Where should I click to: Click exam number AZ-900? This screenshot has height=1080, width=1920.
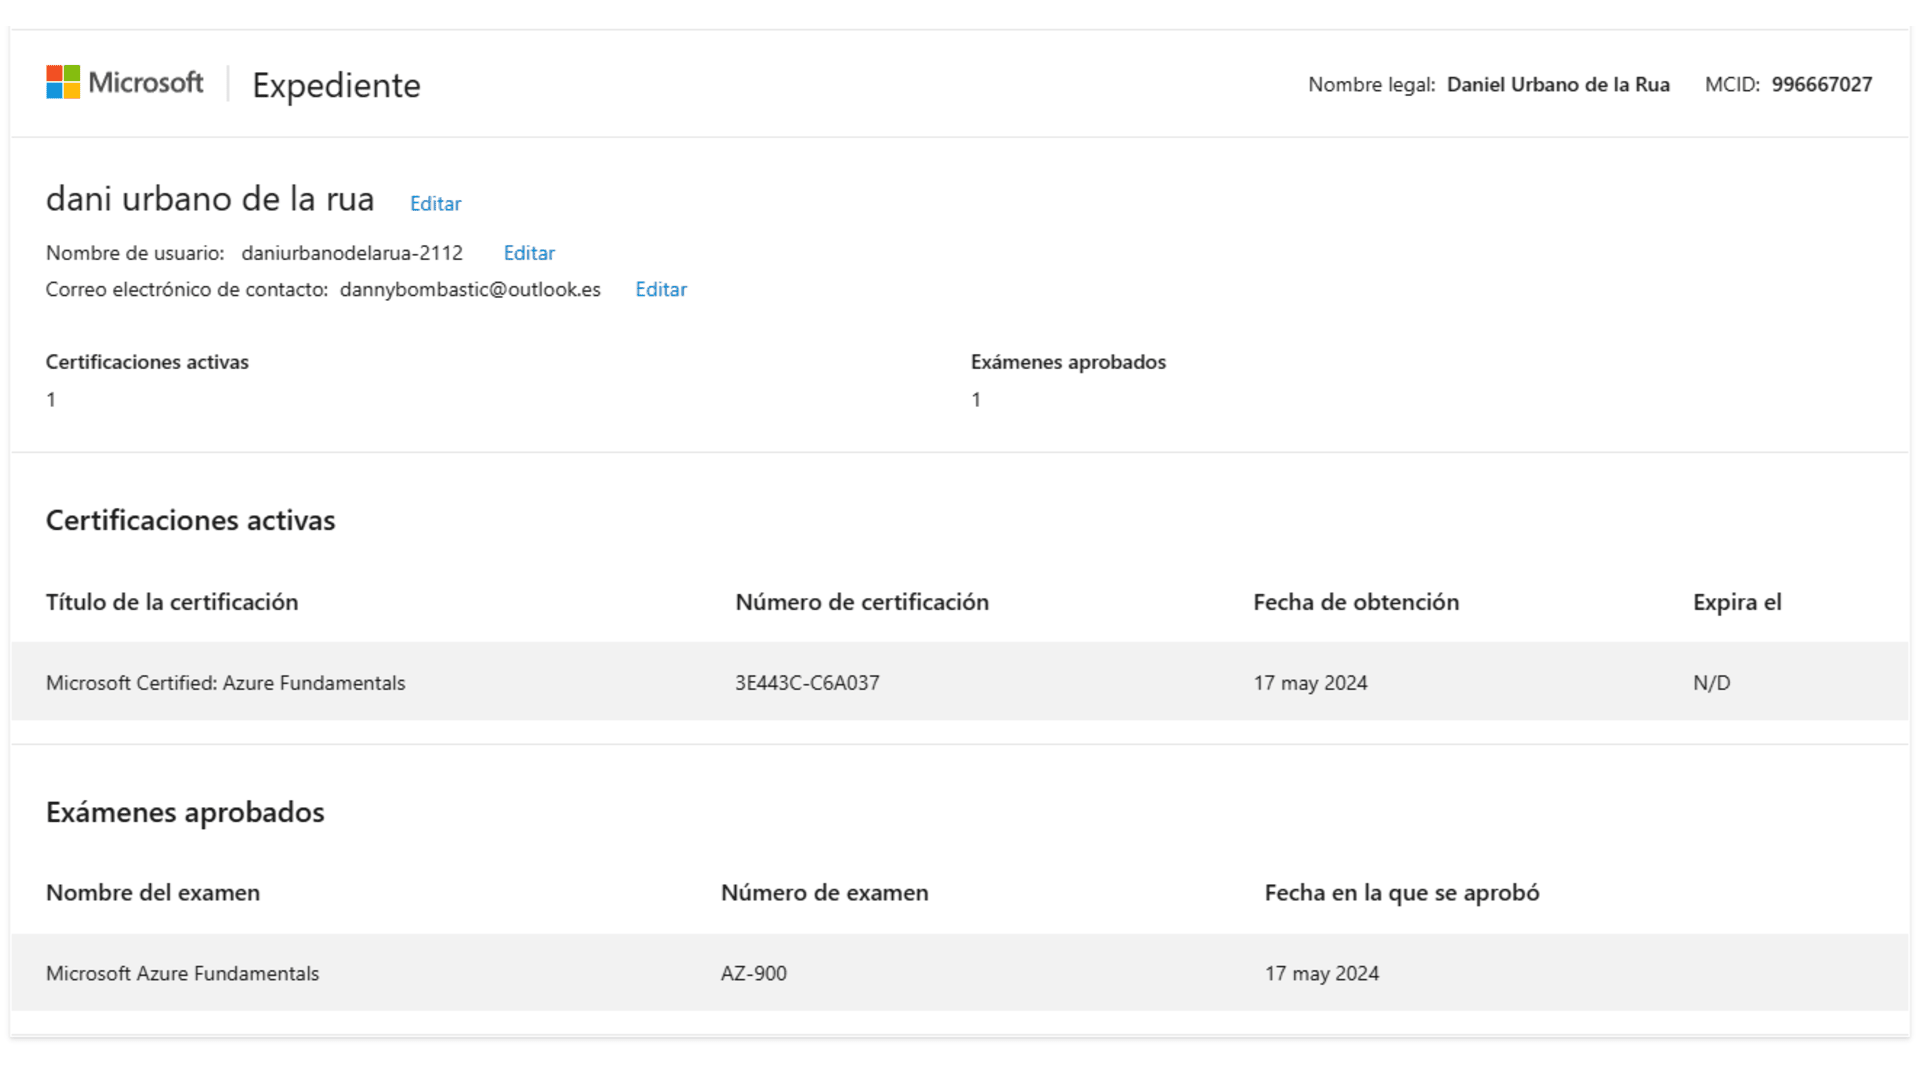point(754,973)
